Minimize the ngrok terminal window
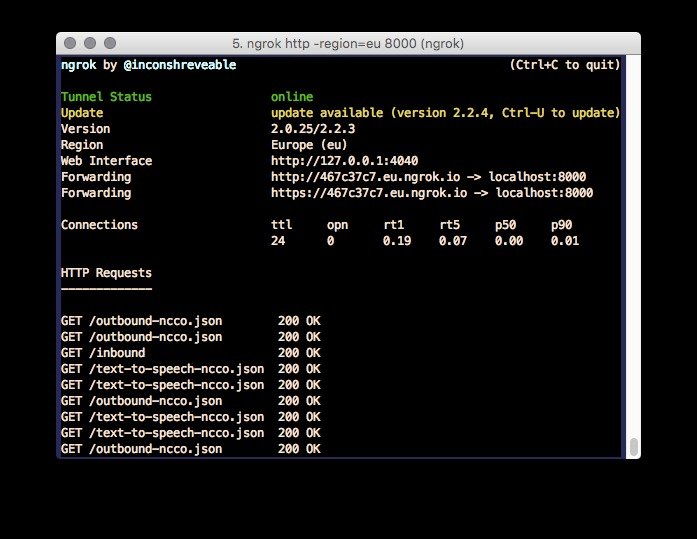The image size is (697, 539). point(90,43)
